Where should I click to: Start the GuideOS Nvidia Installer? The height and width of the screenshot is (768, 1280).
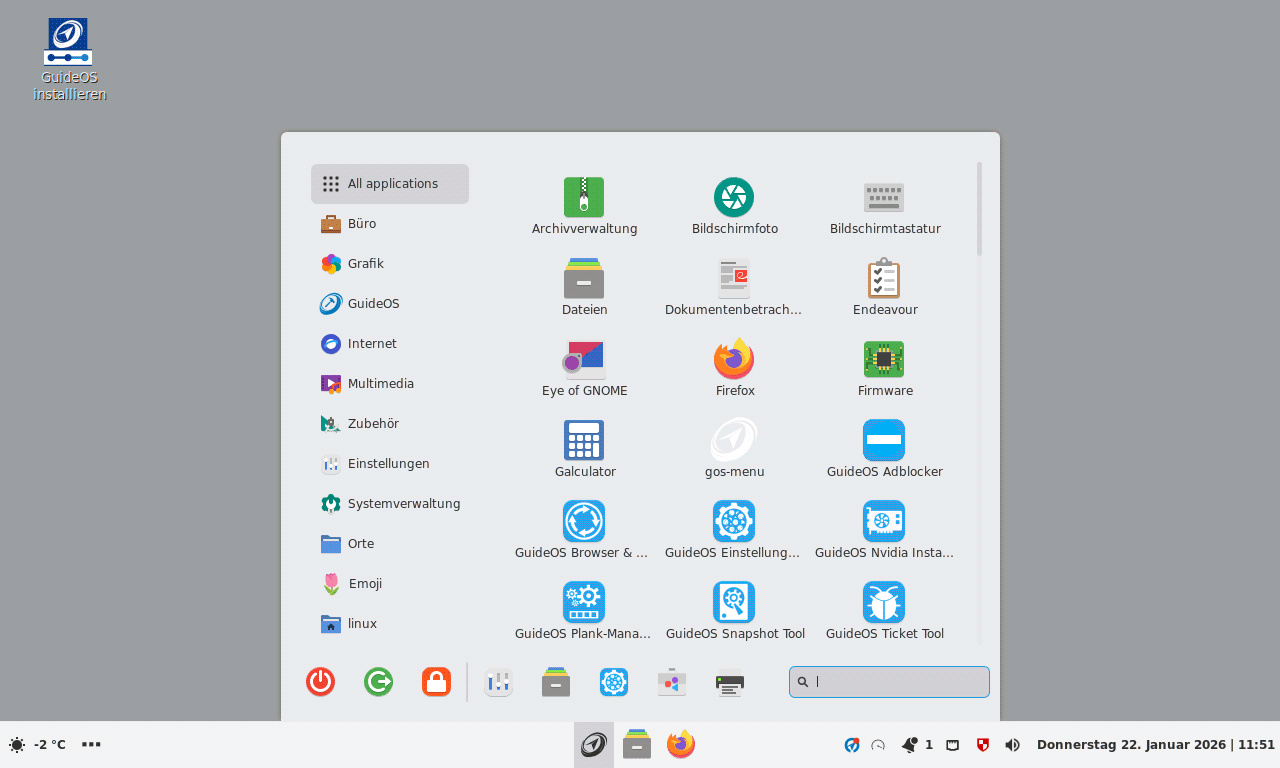[x=884, y=521]
